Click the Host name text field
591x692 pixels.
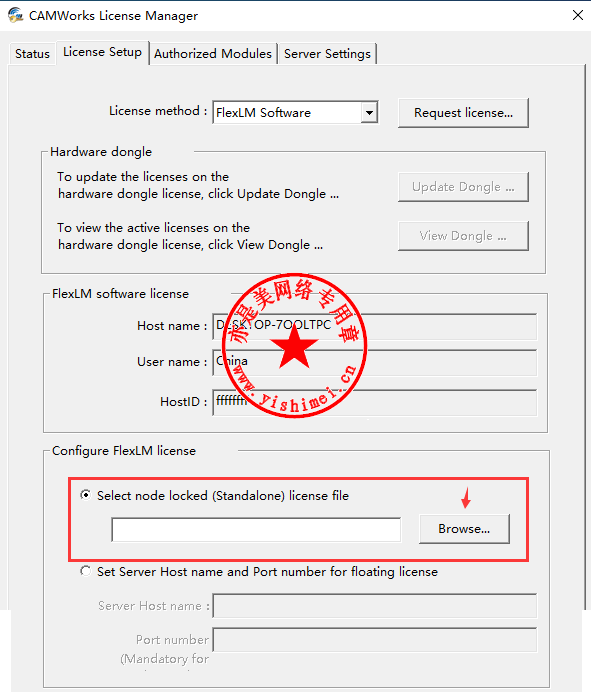[x=374, y=326]
